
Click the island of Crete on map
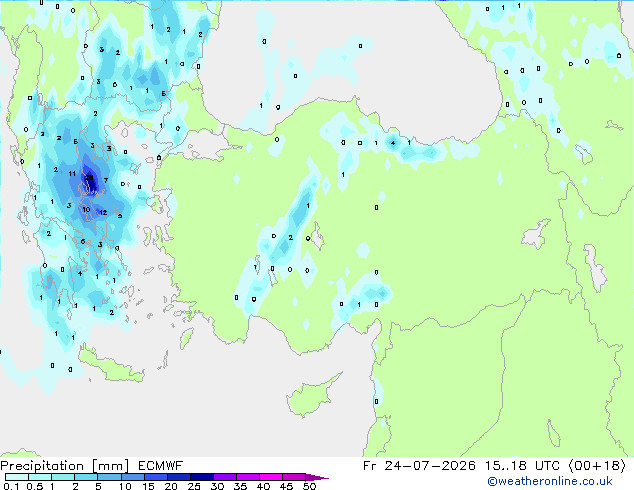[x=110, y=366]
